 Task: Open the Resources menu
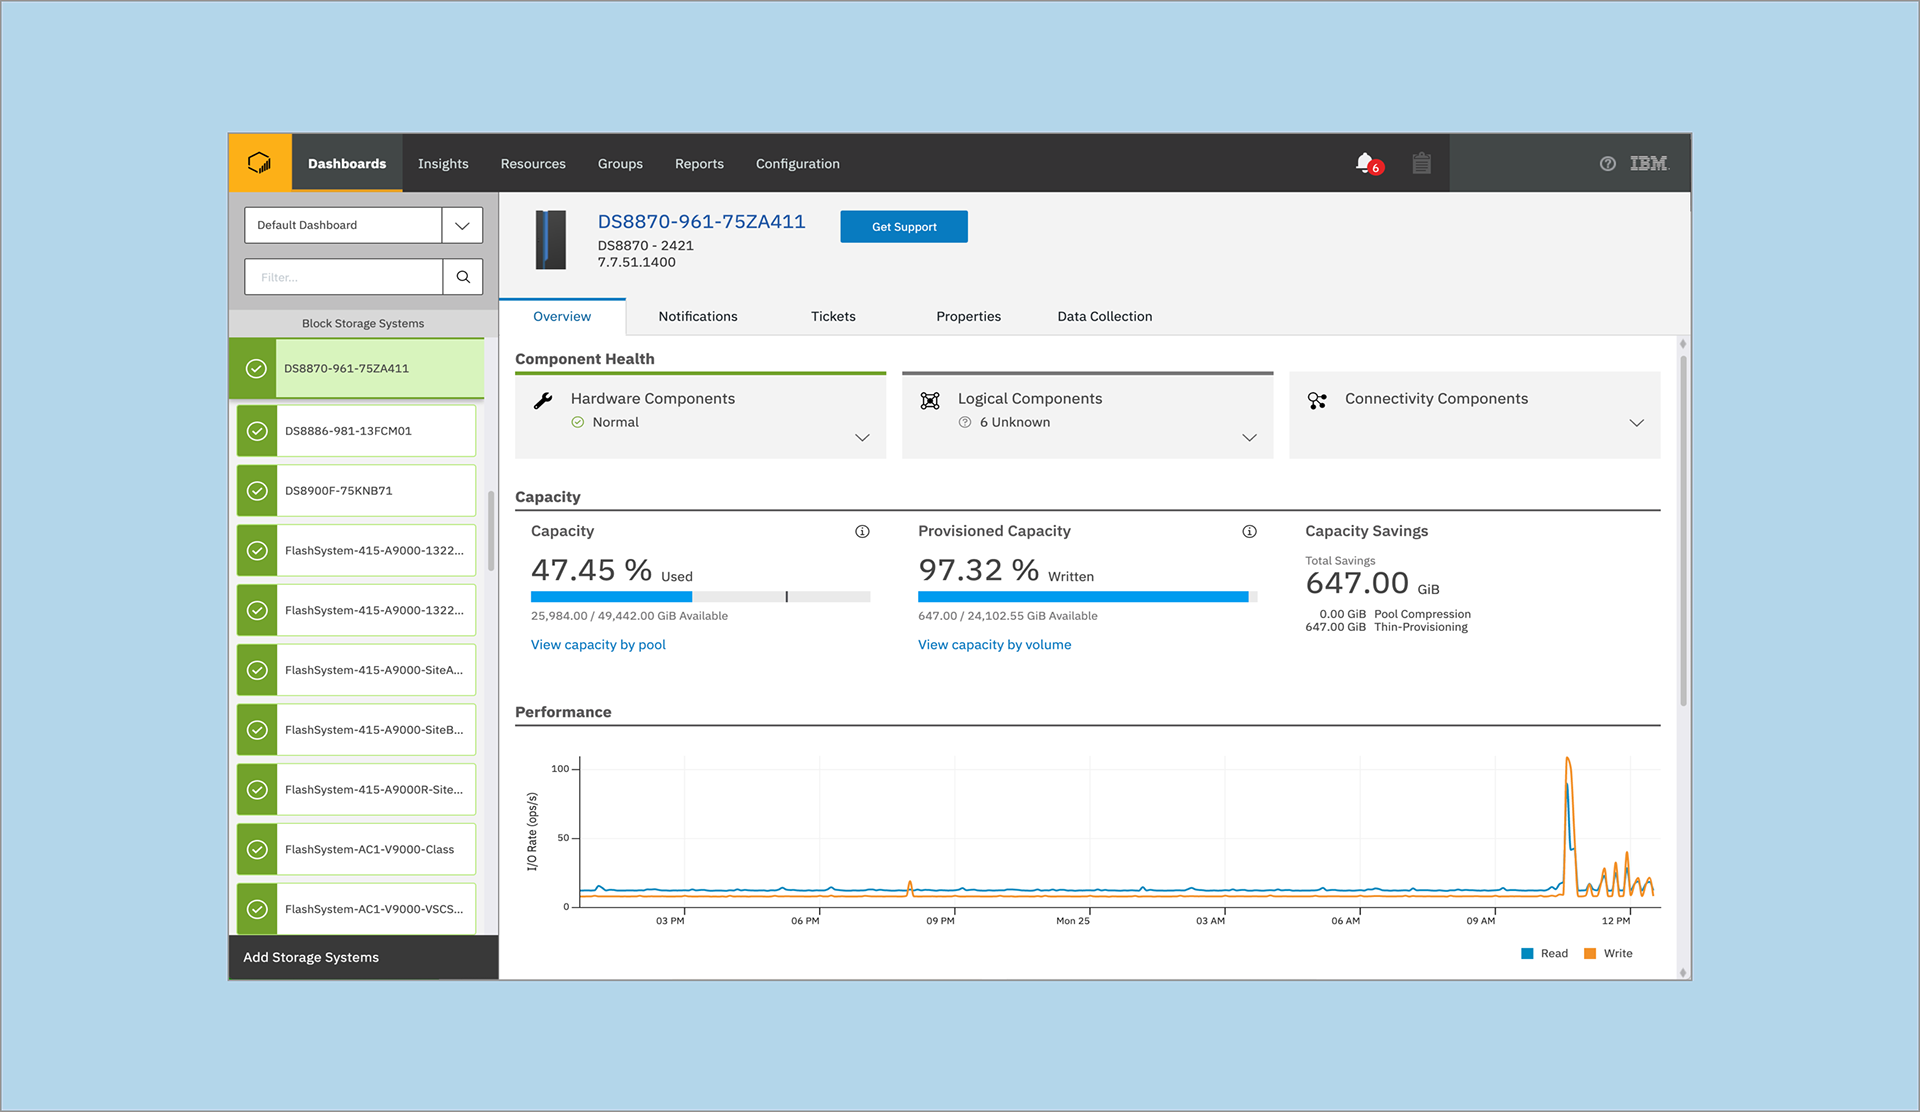click(x=533, y=164)
